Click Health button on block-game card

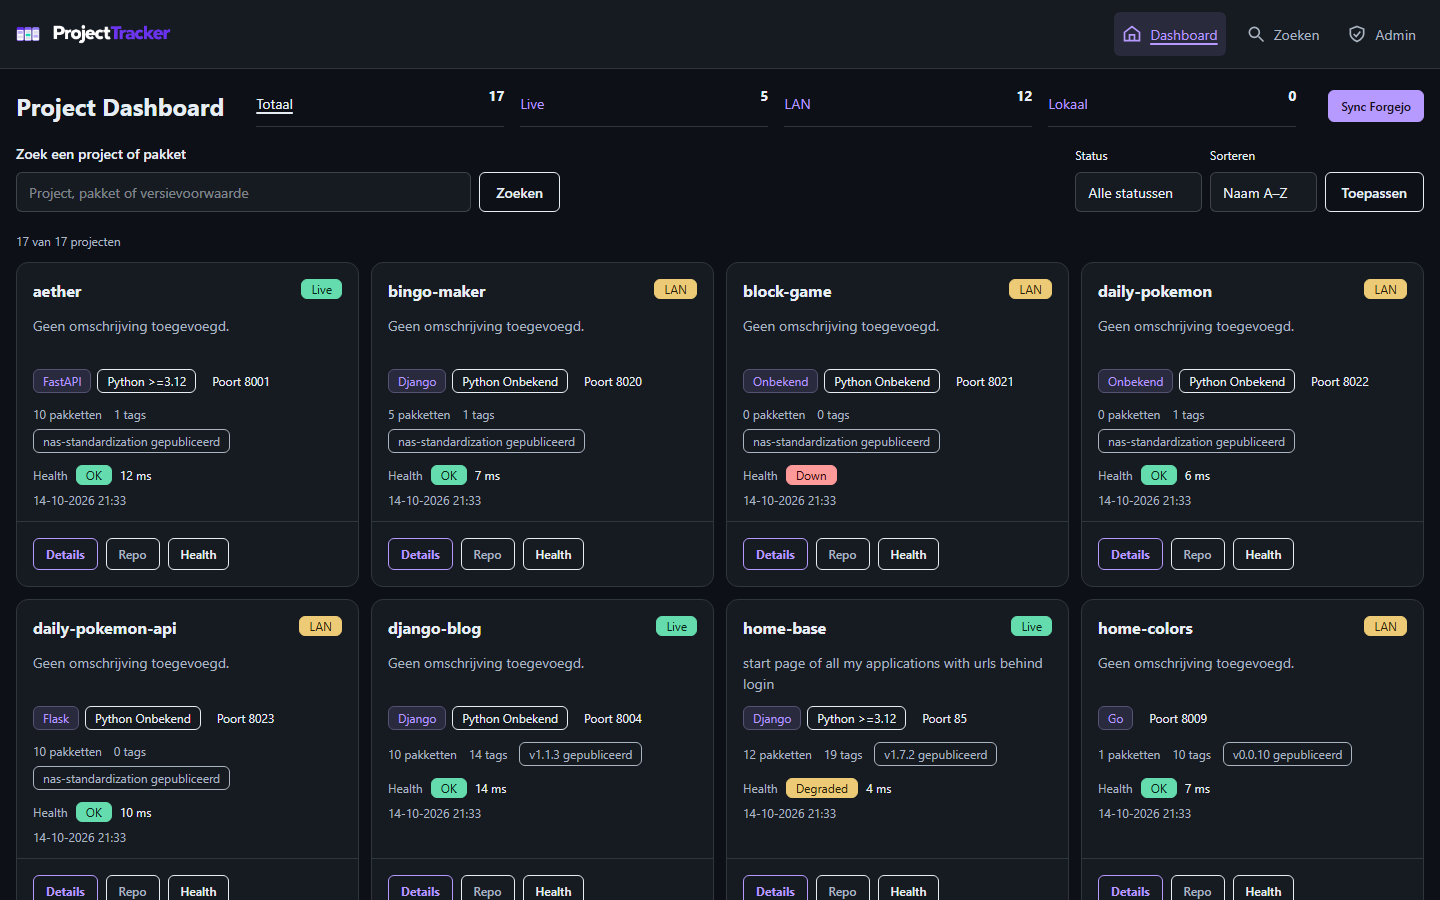point(908,554)
